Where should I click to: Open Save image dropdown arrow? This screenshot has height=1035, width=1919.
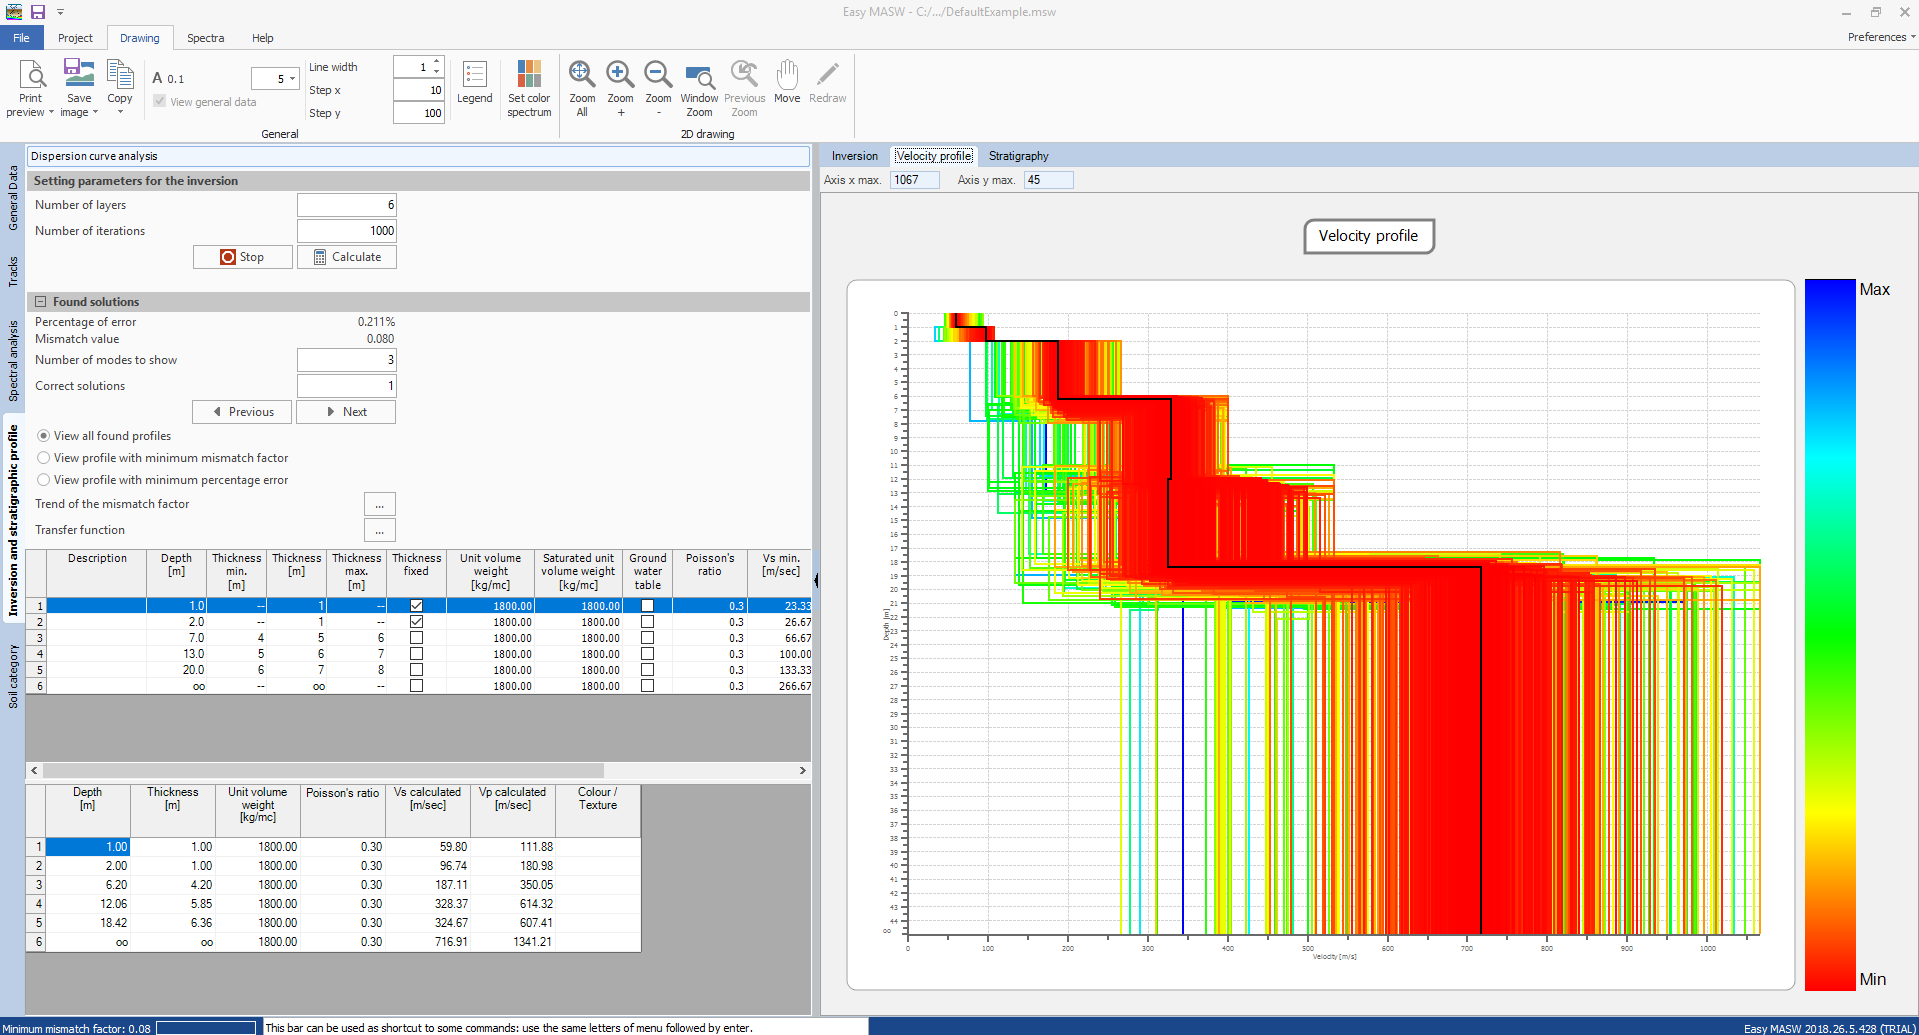(x=95, y=112)
